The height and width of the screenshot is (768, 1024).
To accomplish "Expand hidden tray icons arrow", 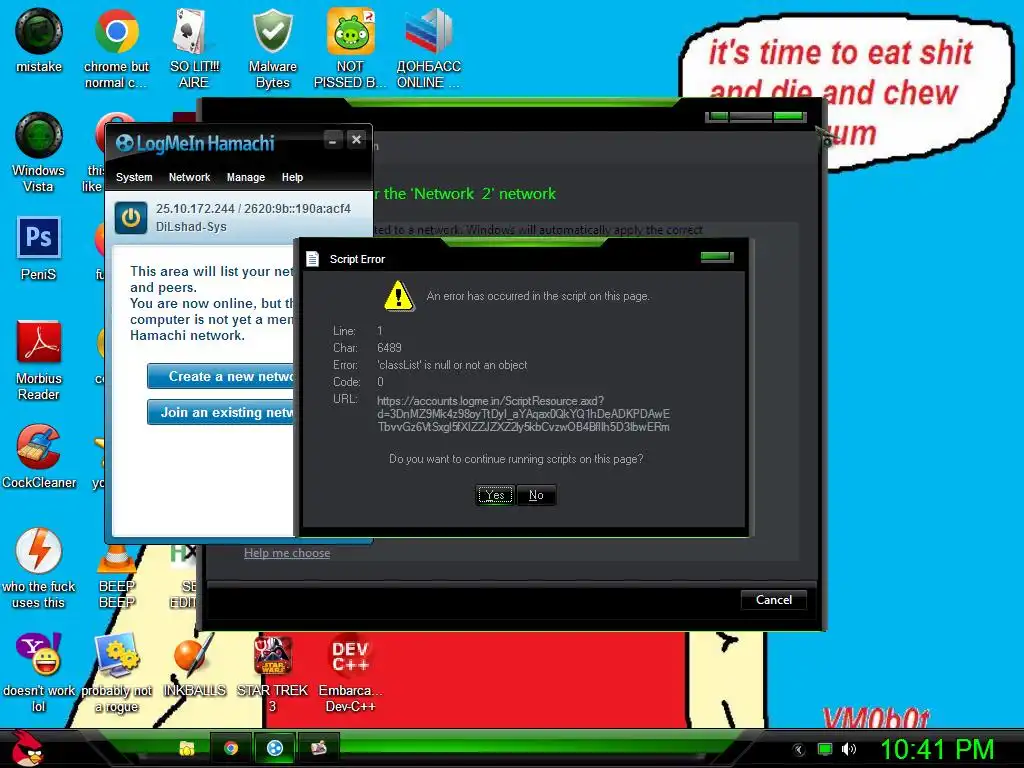I will point(798,749).
